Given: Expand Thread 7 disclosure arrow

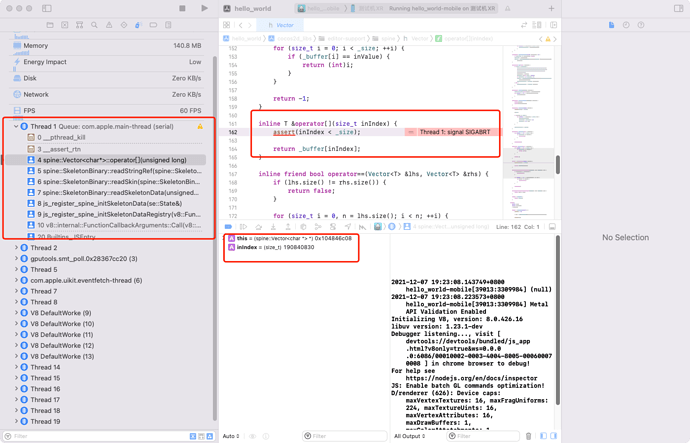Looking at the screenshot, I should 16,291.
